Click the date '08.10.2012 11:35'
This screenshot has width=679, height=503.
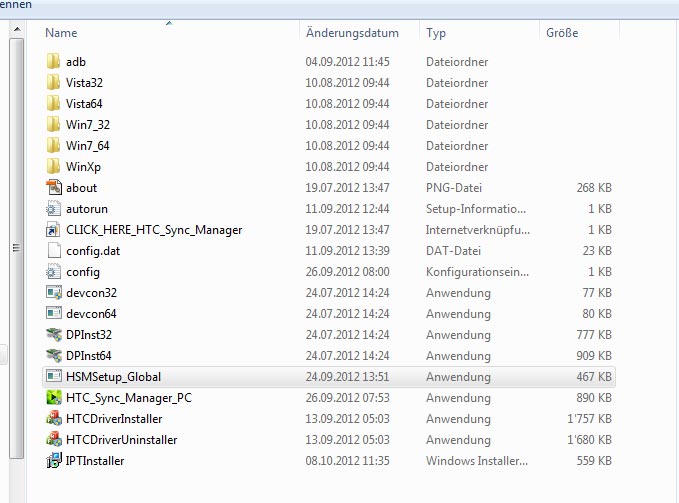tap(347, 461)
